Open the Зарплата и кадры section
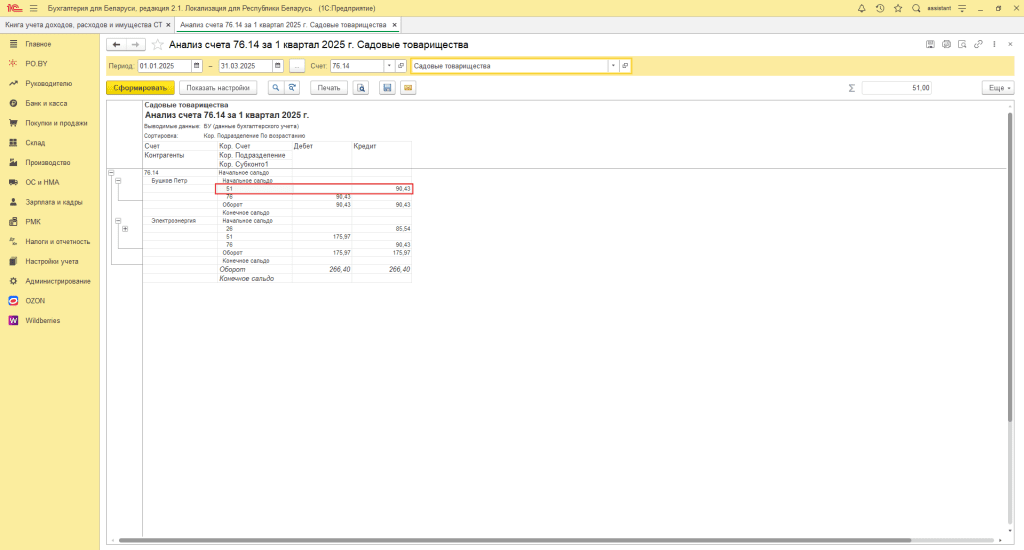1024x550 pixels. coord(54,202)
